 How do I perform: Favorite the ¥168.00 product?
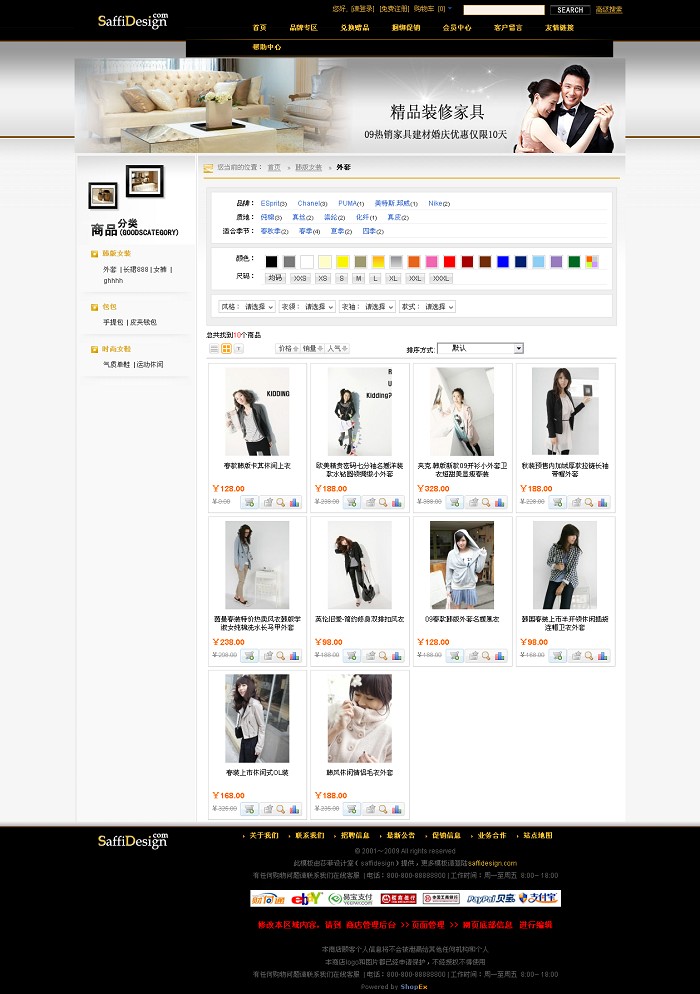coord(268,809)
